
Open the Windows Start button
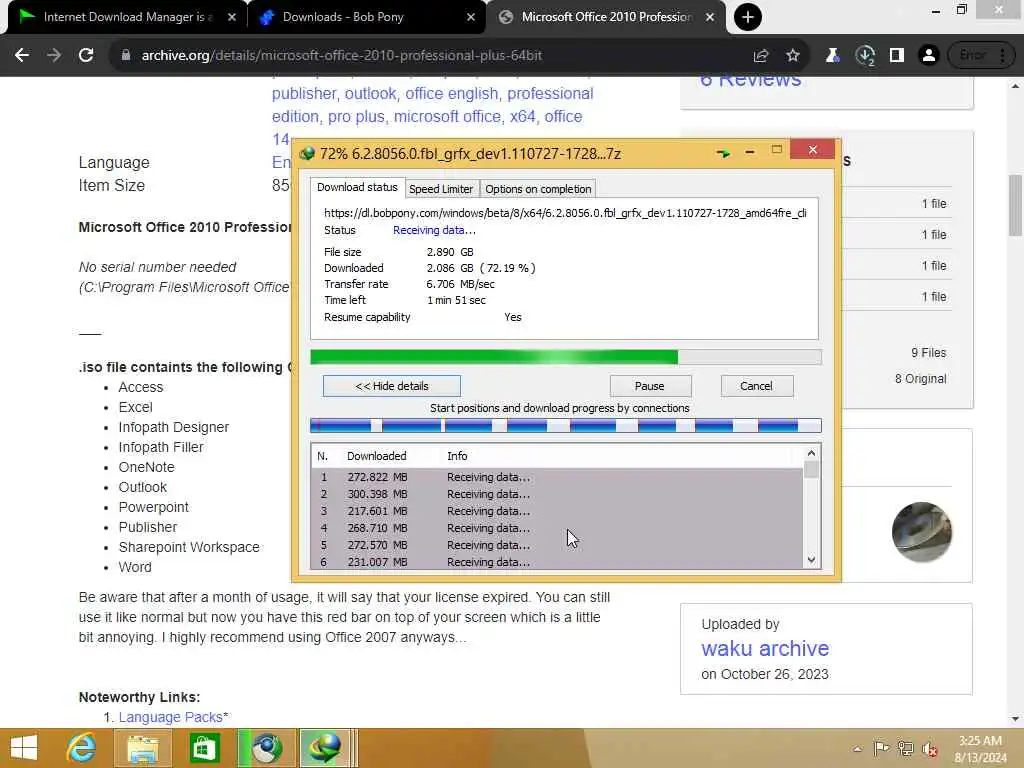tap(24, 748)
